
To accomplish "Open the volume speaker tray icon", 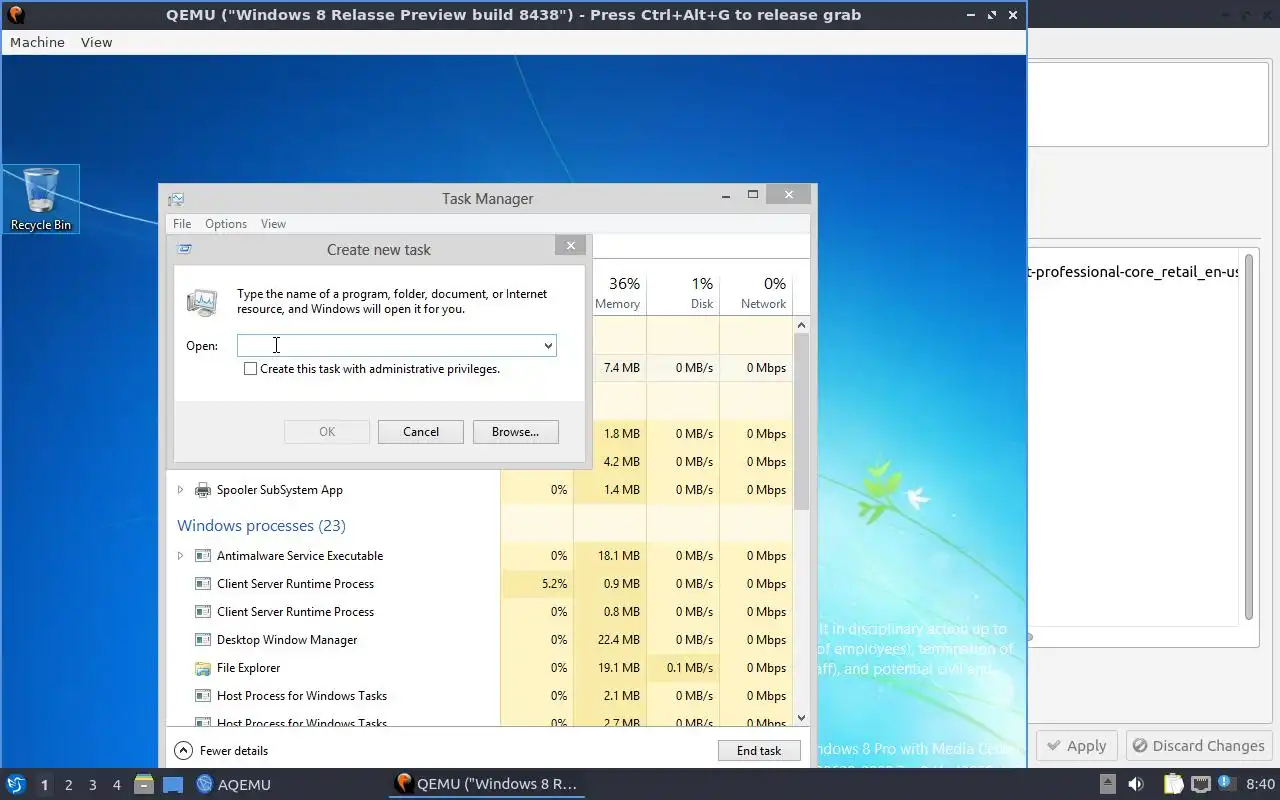I will pyautogui.click(x=1136, y=784).
